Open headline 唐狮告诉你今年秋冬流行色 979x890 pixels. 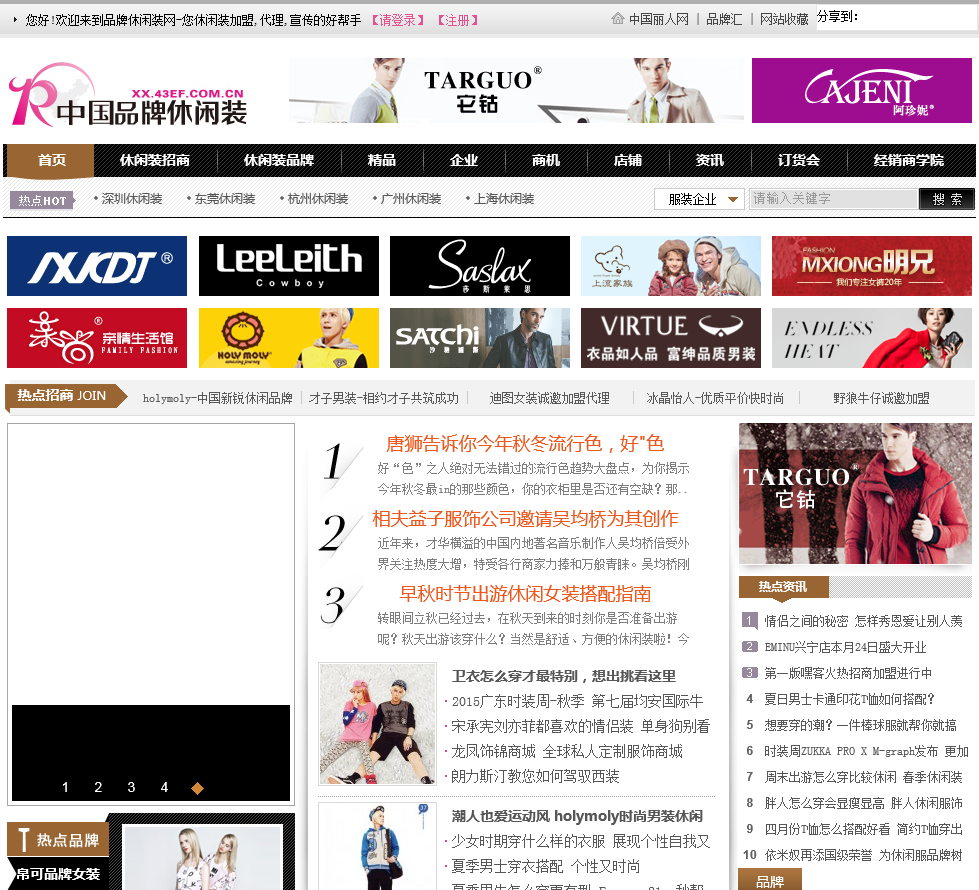pyautogui.click(x=524, y=443)
